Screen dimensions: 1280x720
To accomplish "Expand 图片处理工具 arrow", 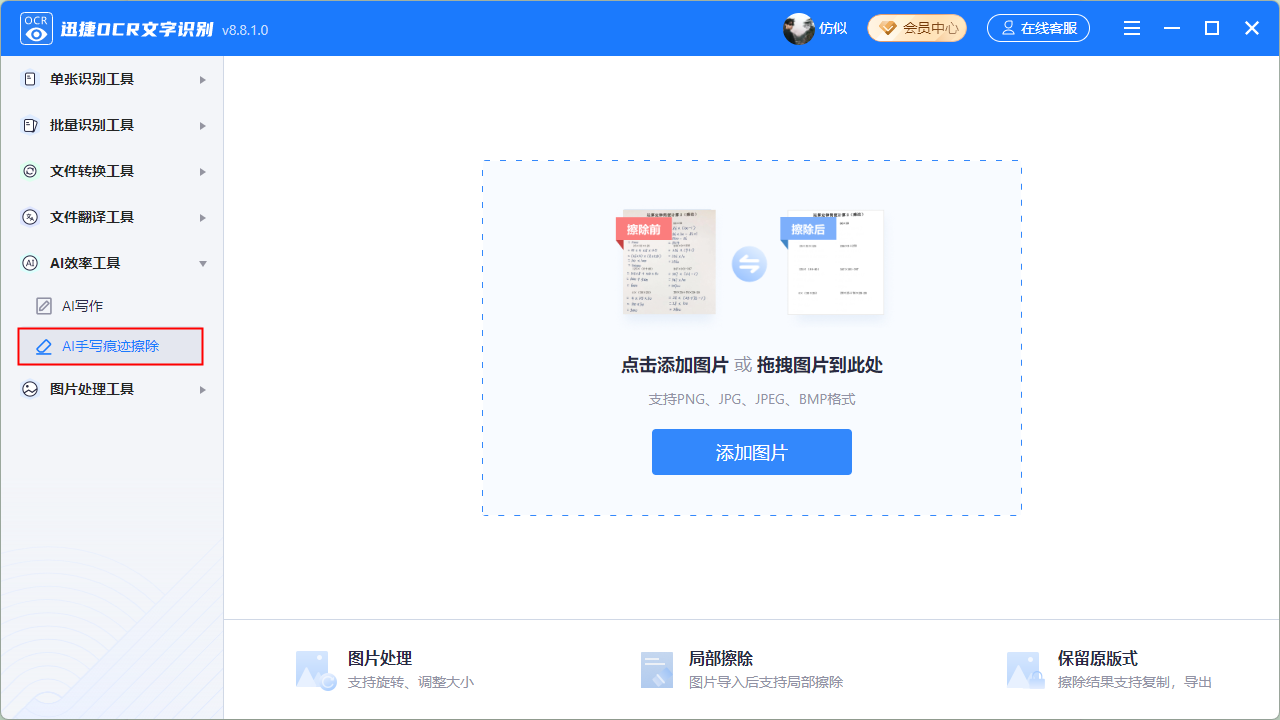I will pyautogui.click(x=203, y=389).
